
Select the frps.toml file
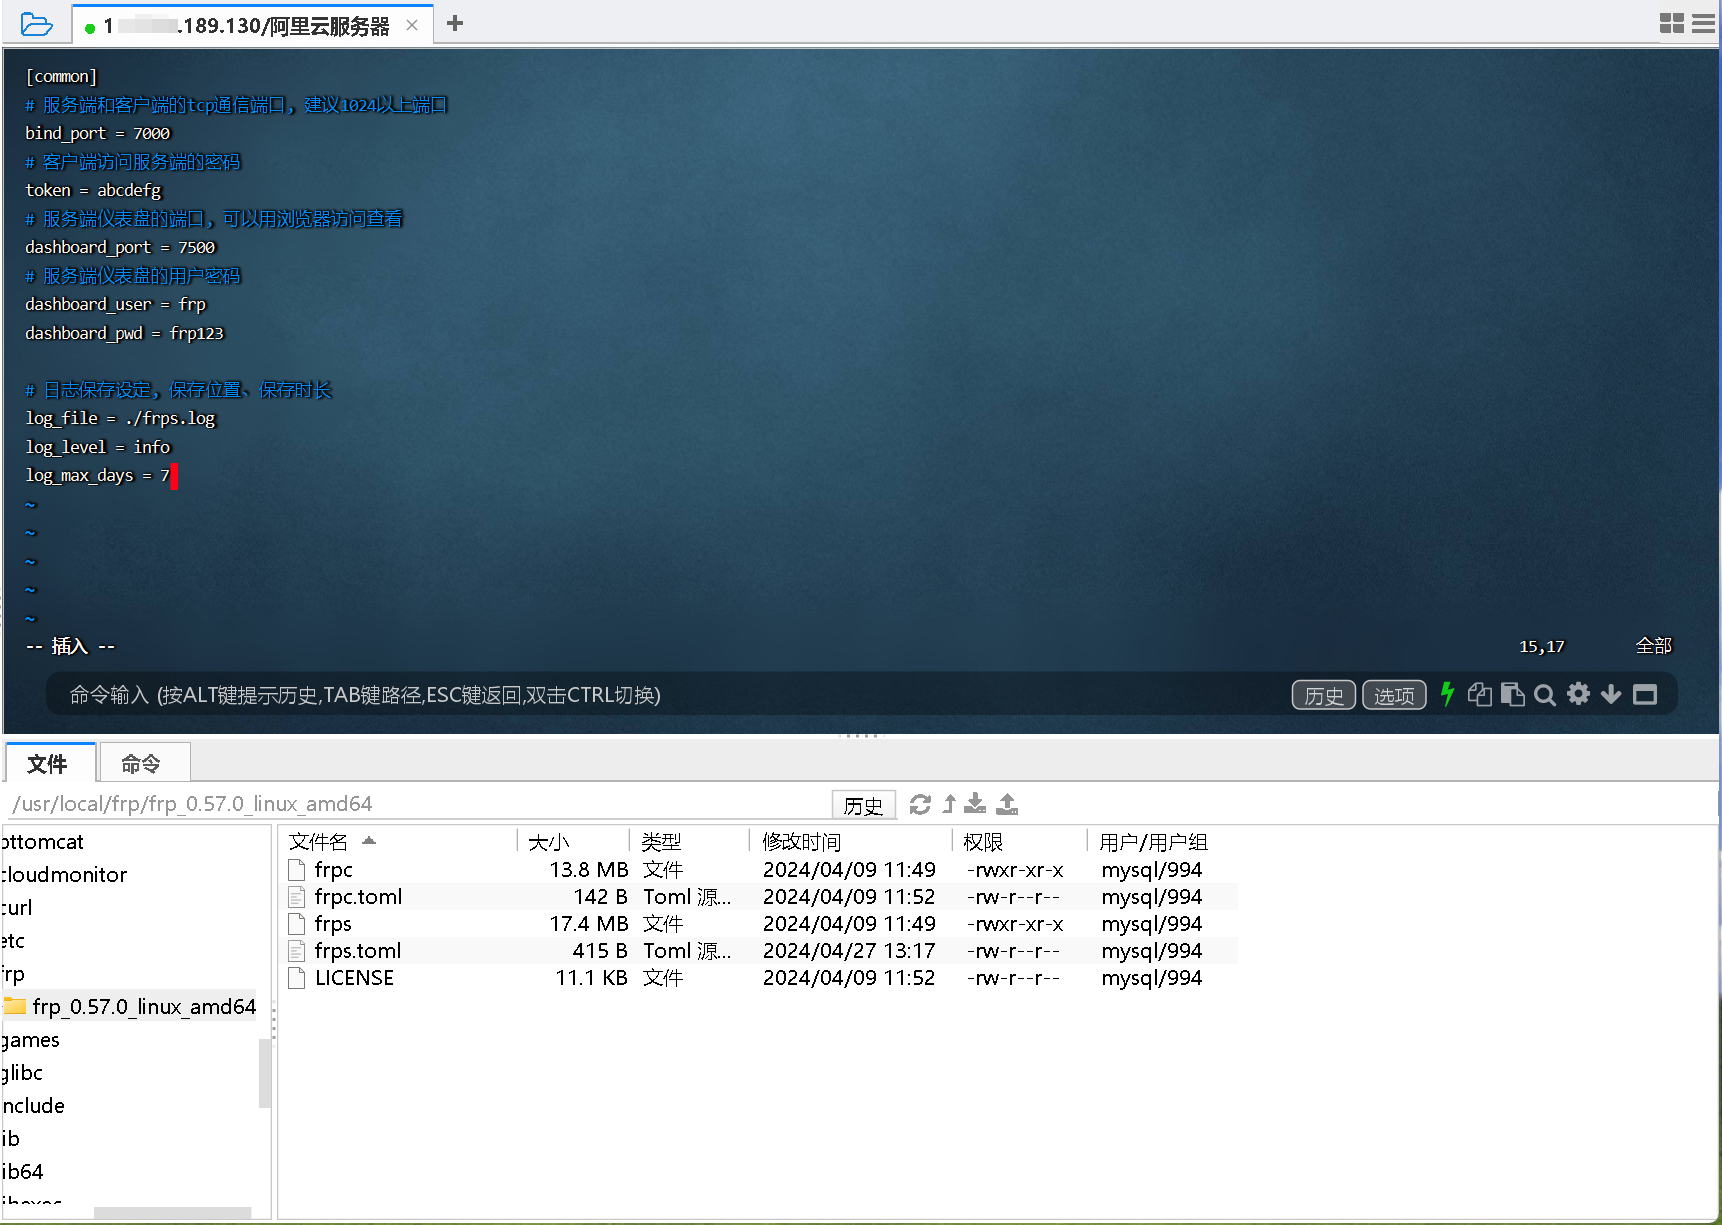760,951
